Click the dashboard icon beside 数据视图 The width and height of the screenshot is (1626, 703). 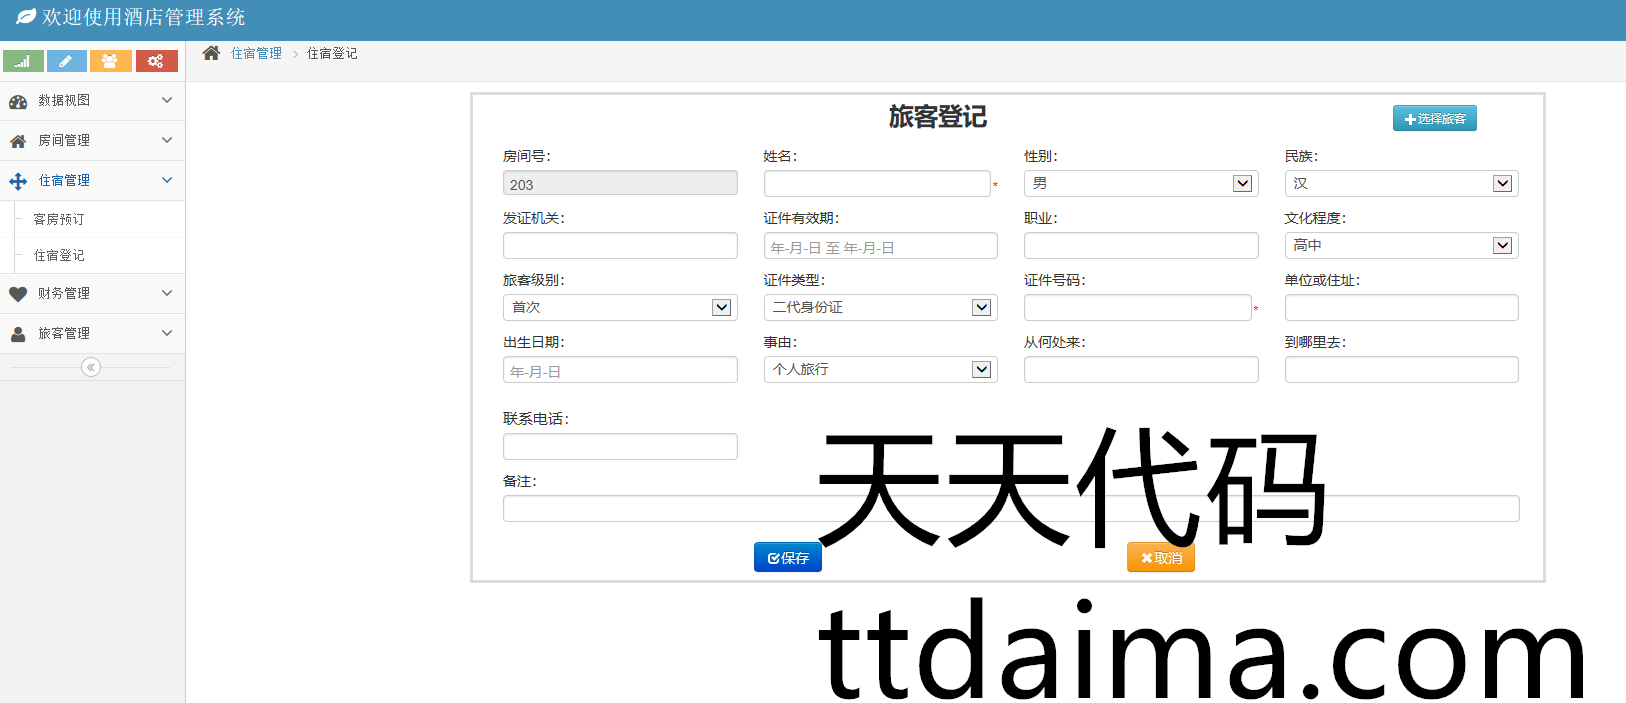click(18, 101)
